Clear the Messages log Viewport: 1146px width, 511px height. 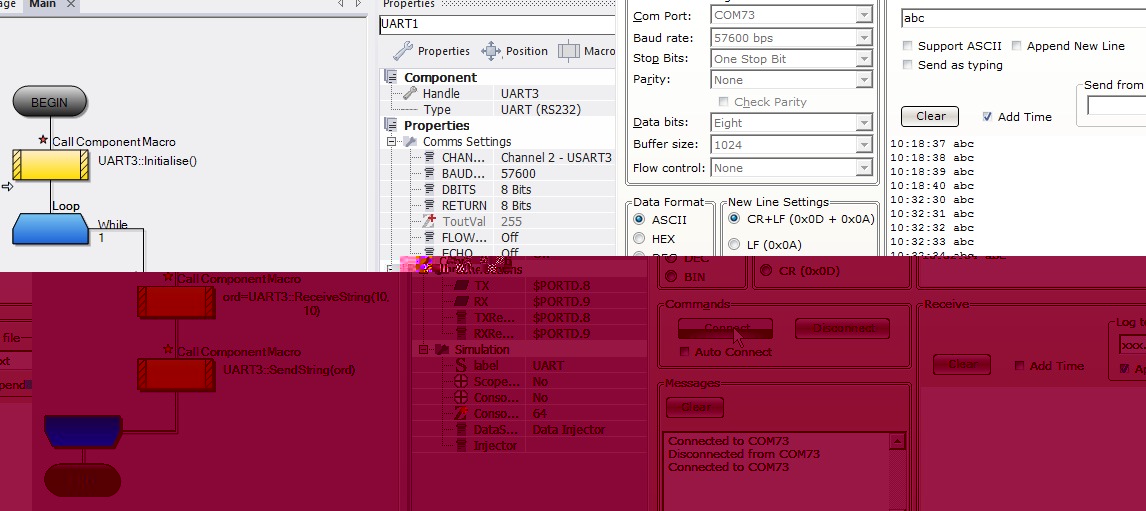(694, 407)
